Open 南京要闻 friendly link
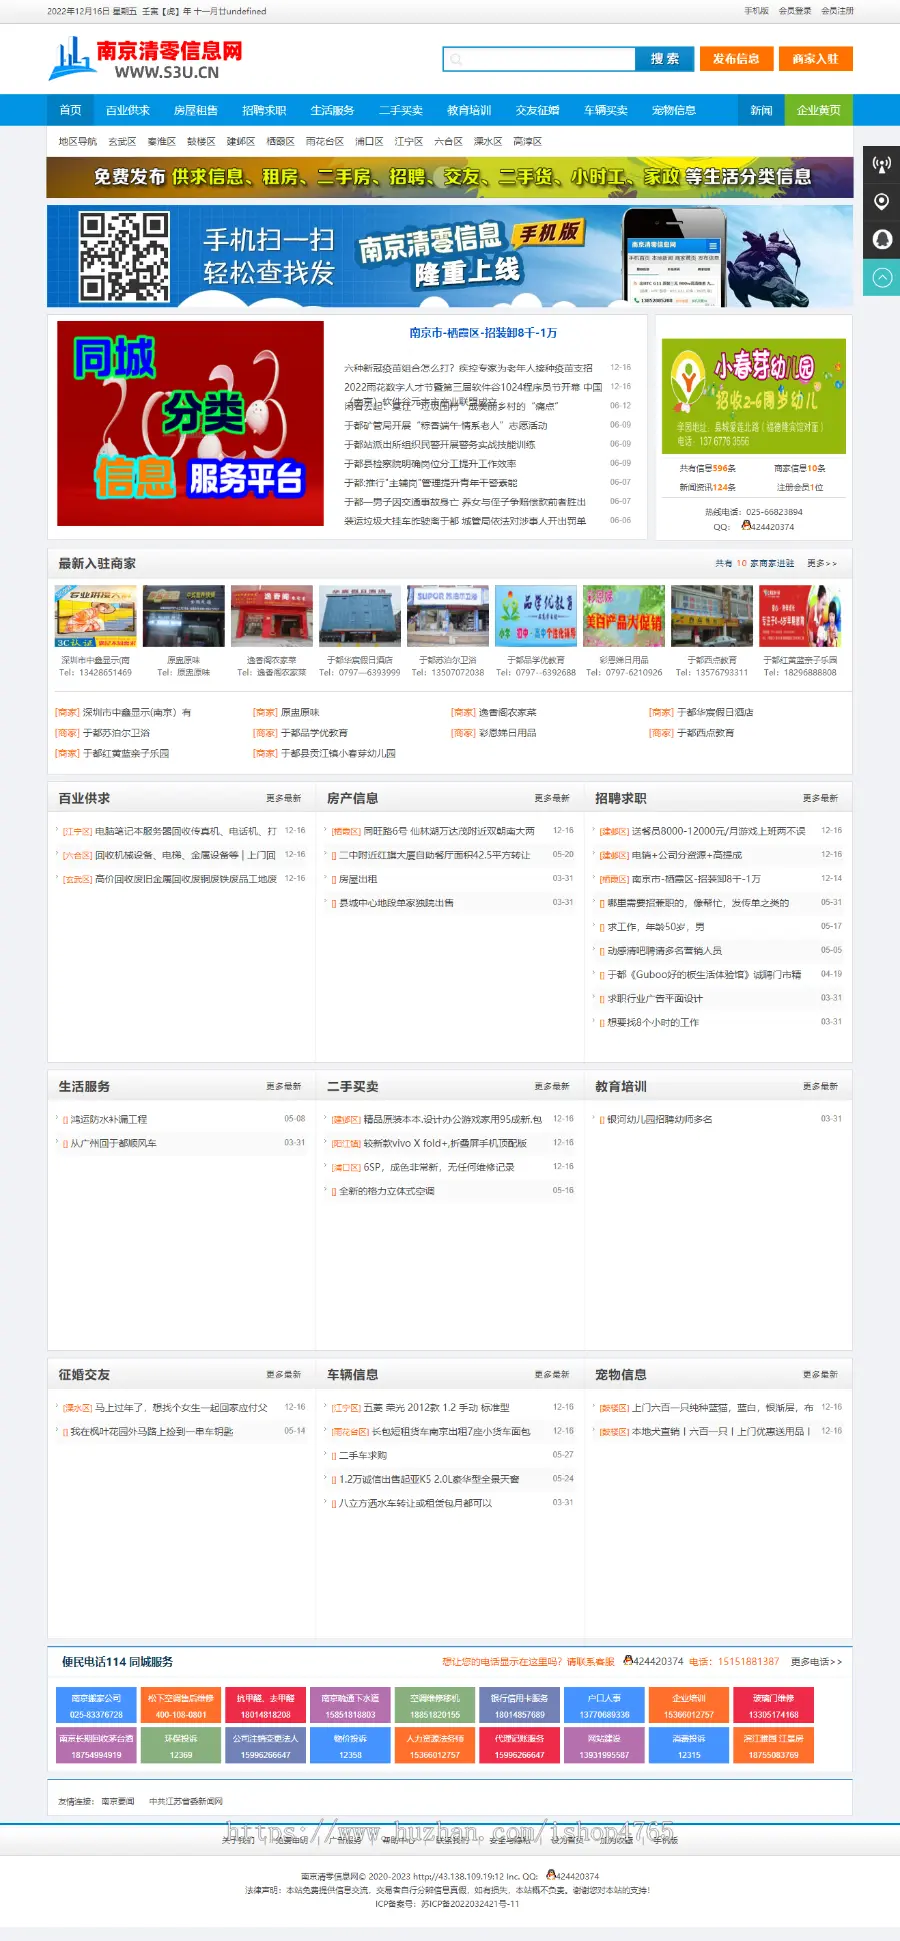Viewport: 900px width, 1941px height. tap(118, 1801)
